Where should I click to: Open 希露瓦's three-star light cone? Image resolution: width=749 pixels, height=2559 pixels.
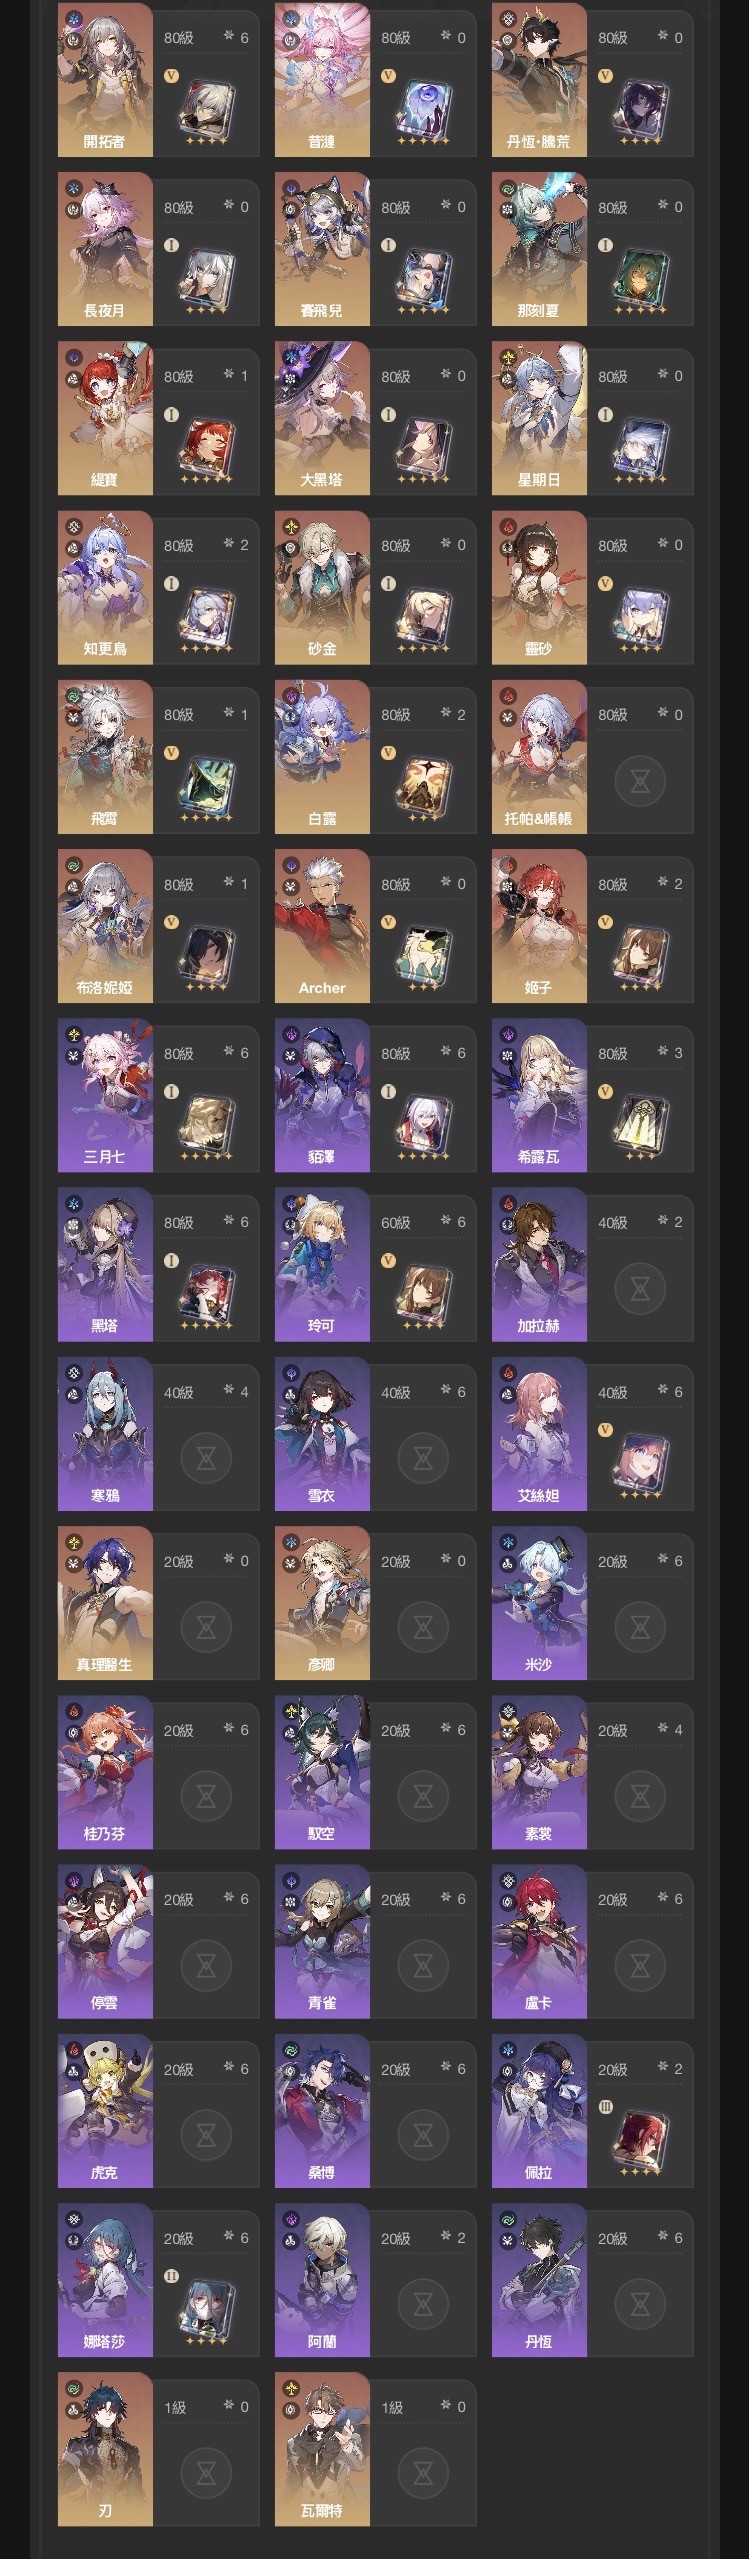click(x=641, y=1124)
